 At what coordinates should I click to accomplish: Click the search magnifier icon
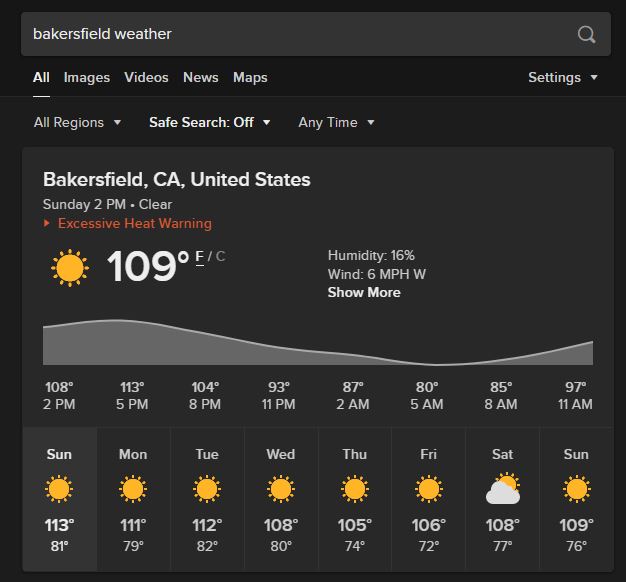[587, 34]
